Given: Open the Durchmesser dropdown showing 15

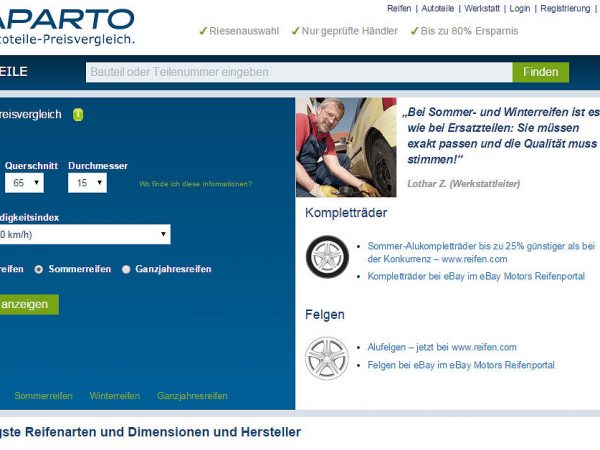Looking at the screenshot, I should tap(87, 183).
